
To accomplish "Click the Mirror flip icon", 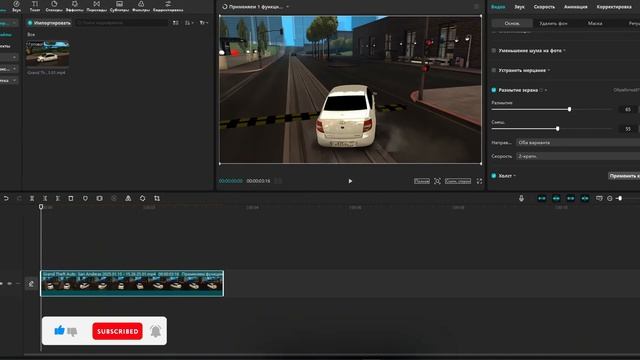I will pos(128,198).
